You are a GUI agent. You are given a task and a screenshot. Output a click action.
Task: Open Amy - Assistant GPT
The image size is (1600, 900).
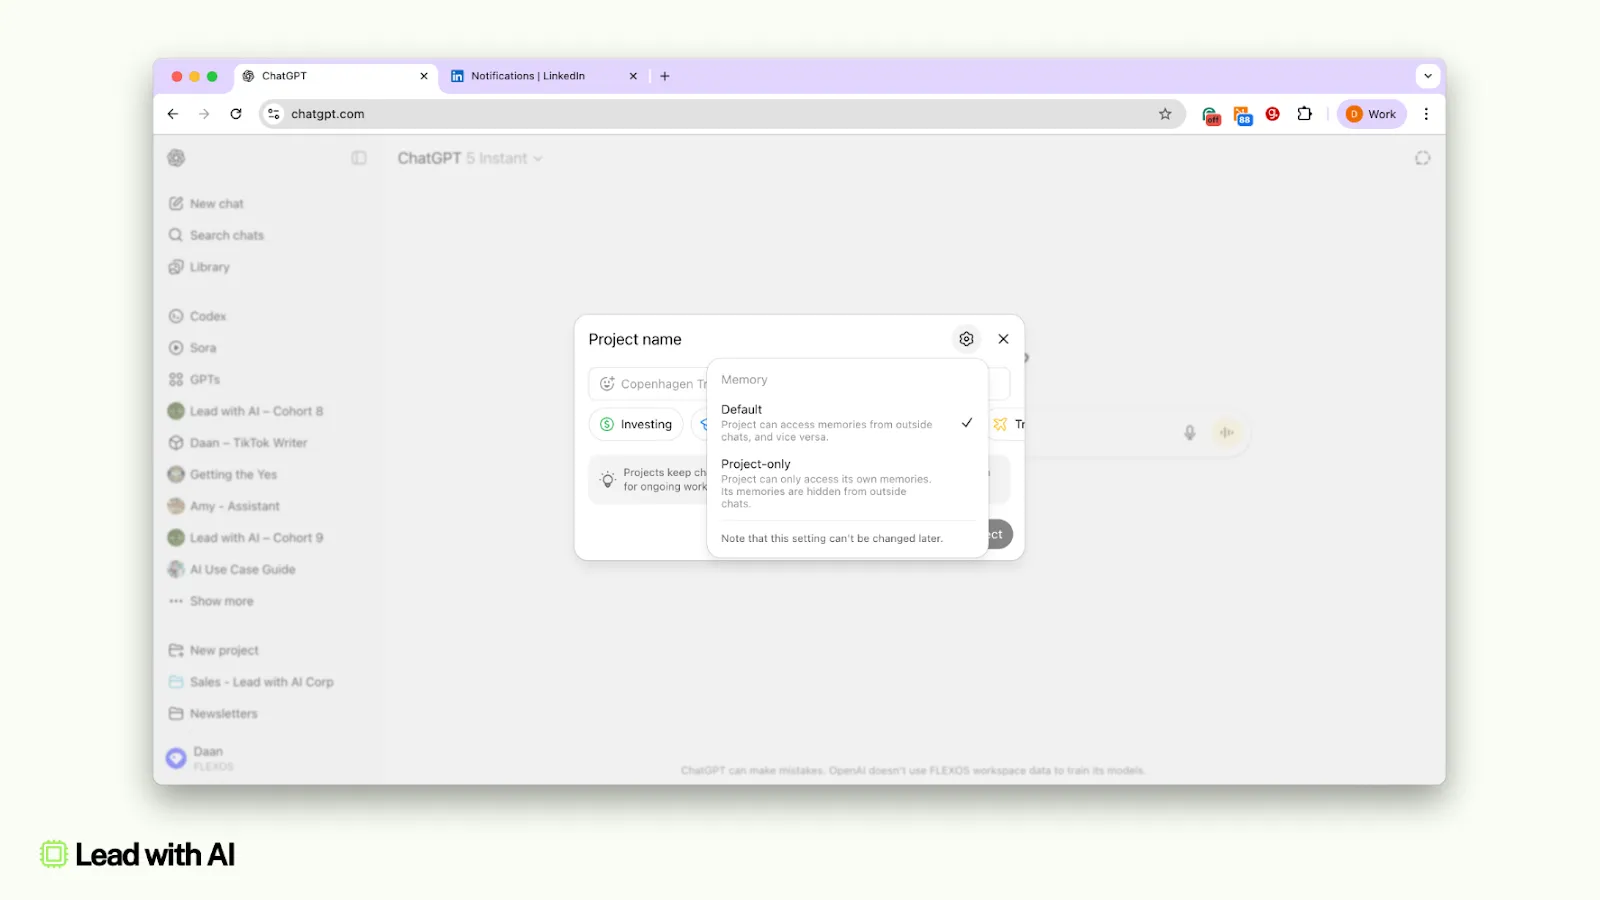[224, 506]
